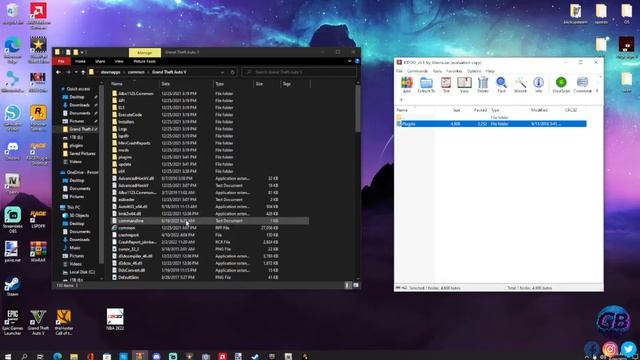
Task: Click the Search Grand Theft Auto V field
Action: coord(299,72)
